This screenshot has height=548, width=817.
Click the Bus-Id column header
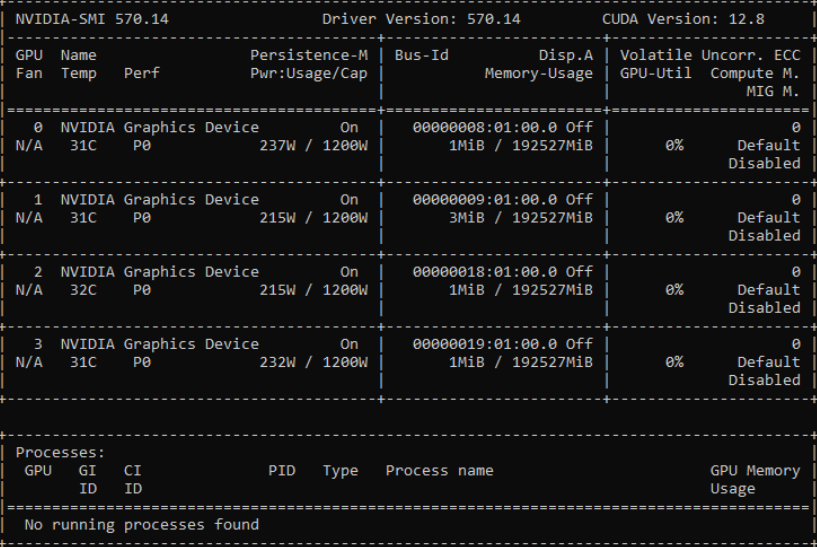(421, 55)
